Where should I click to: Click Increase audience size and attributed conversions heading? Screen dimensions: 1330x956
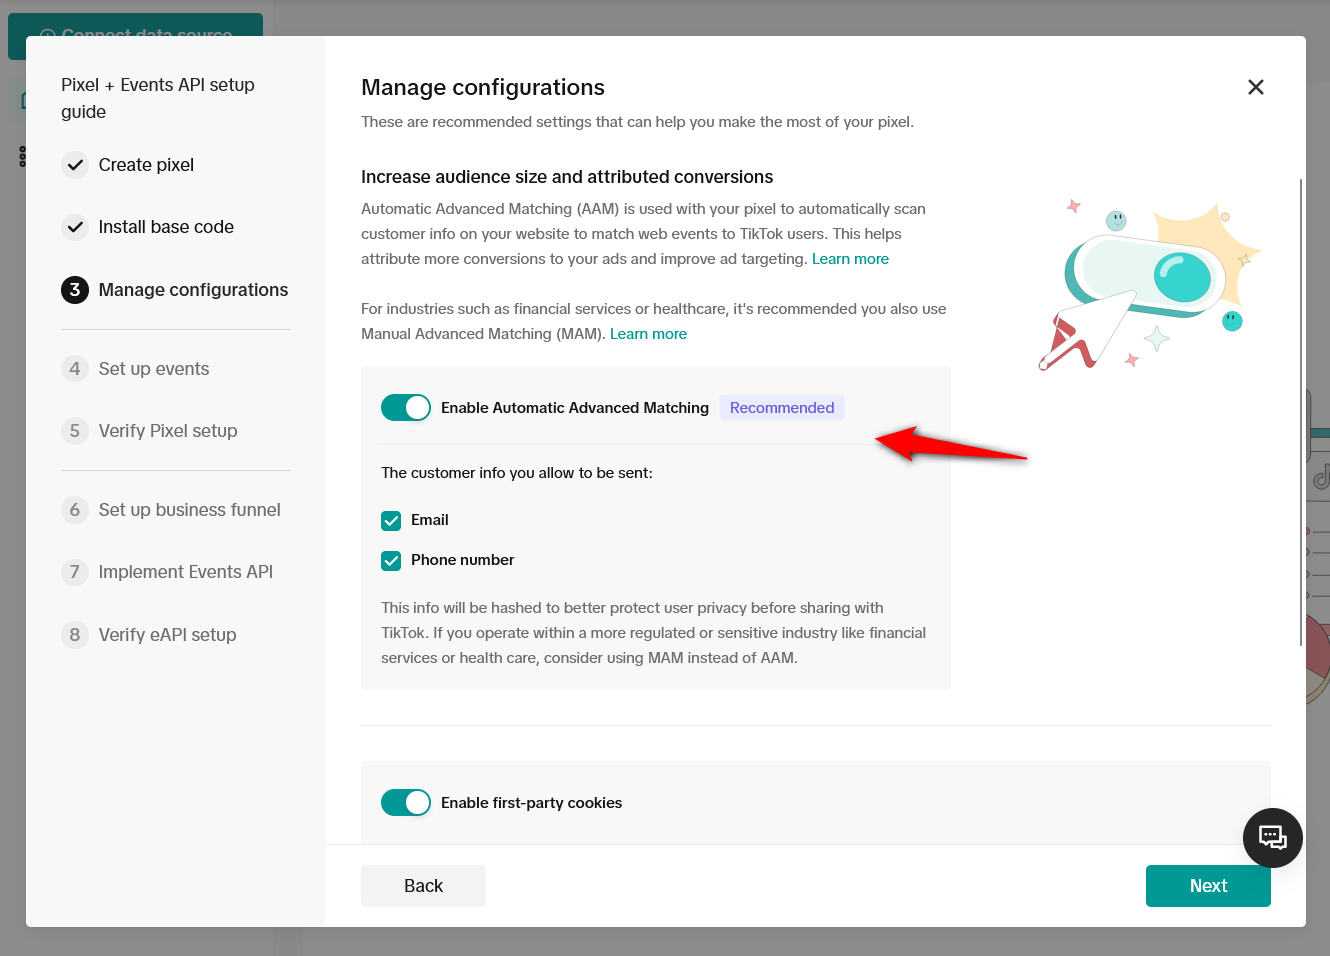coord(567,177)
